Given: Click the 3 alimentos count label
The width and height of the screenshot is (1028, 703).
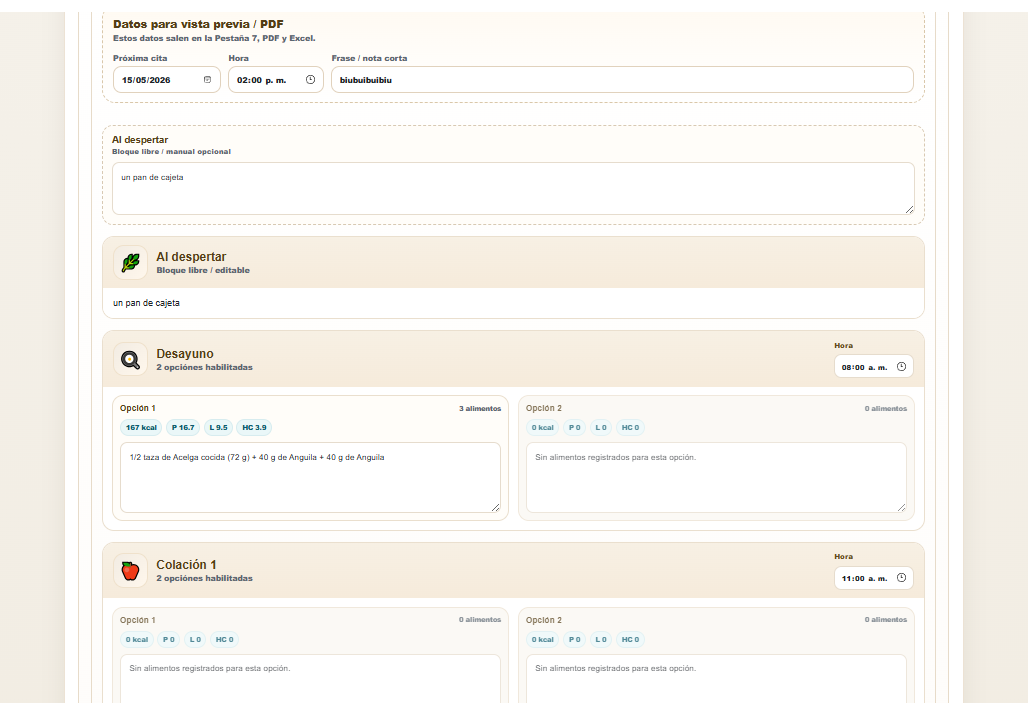Looking at the screenshot, I should click(480, 409).
